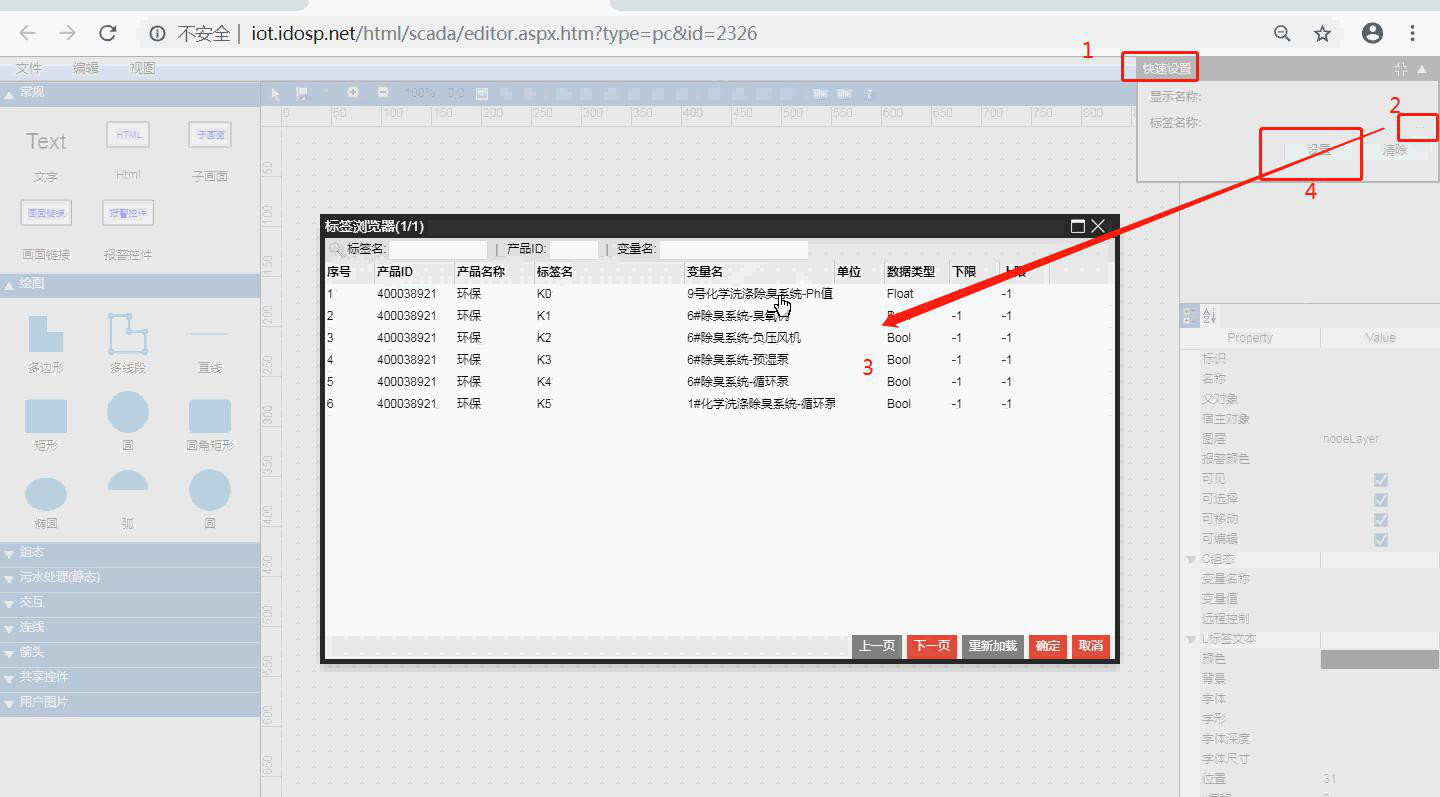Pick the 多线段 polyline shape
The width and height of the screenshot is (1440, 797).
coord(128,334)
